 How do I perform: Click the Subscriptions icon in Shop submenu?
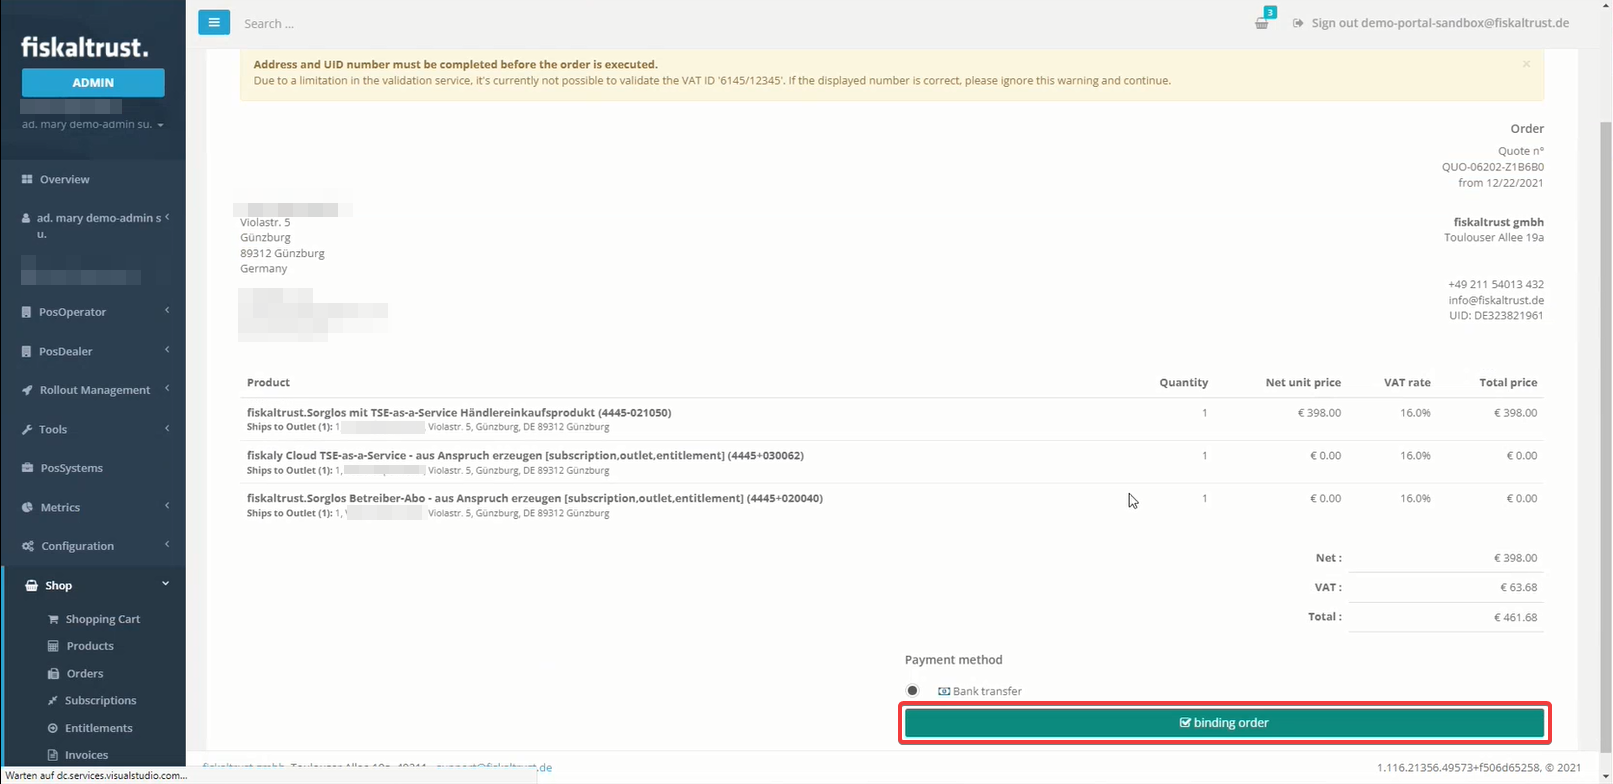[54, 700]
